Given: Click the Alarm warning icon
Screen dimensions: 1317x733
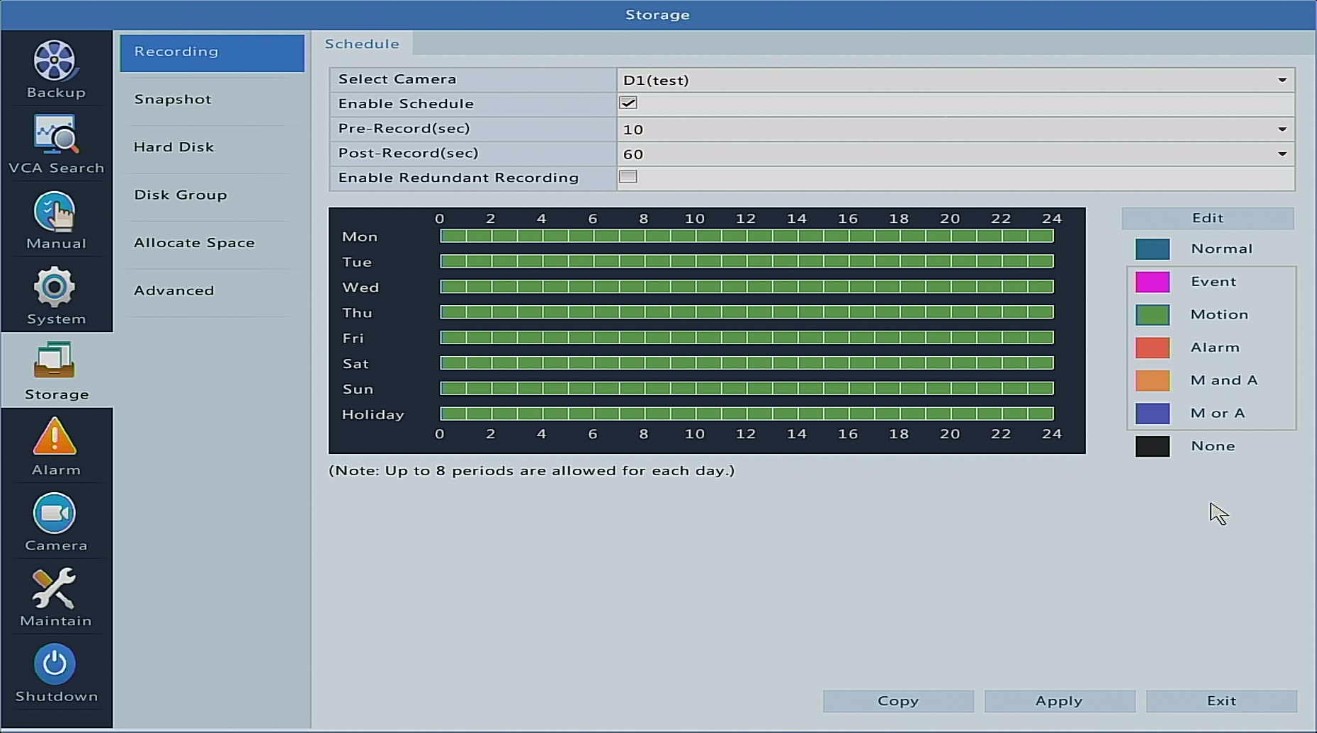Looking at the screenshot, I should [55, 438].
